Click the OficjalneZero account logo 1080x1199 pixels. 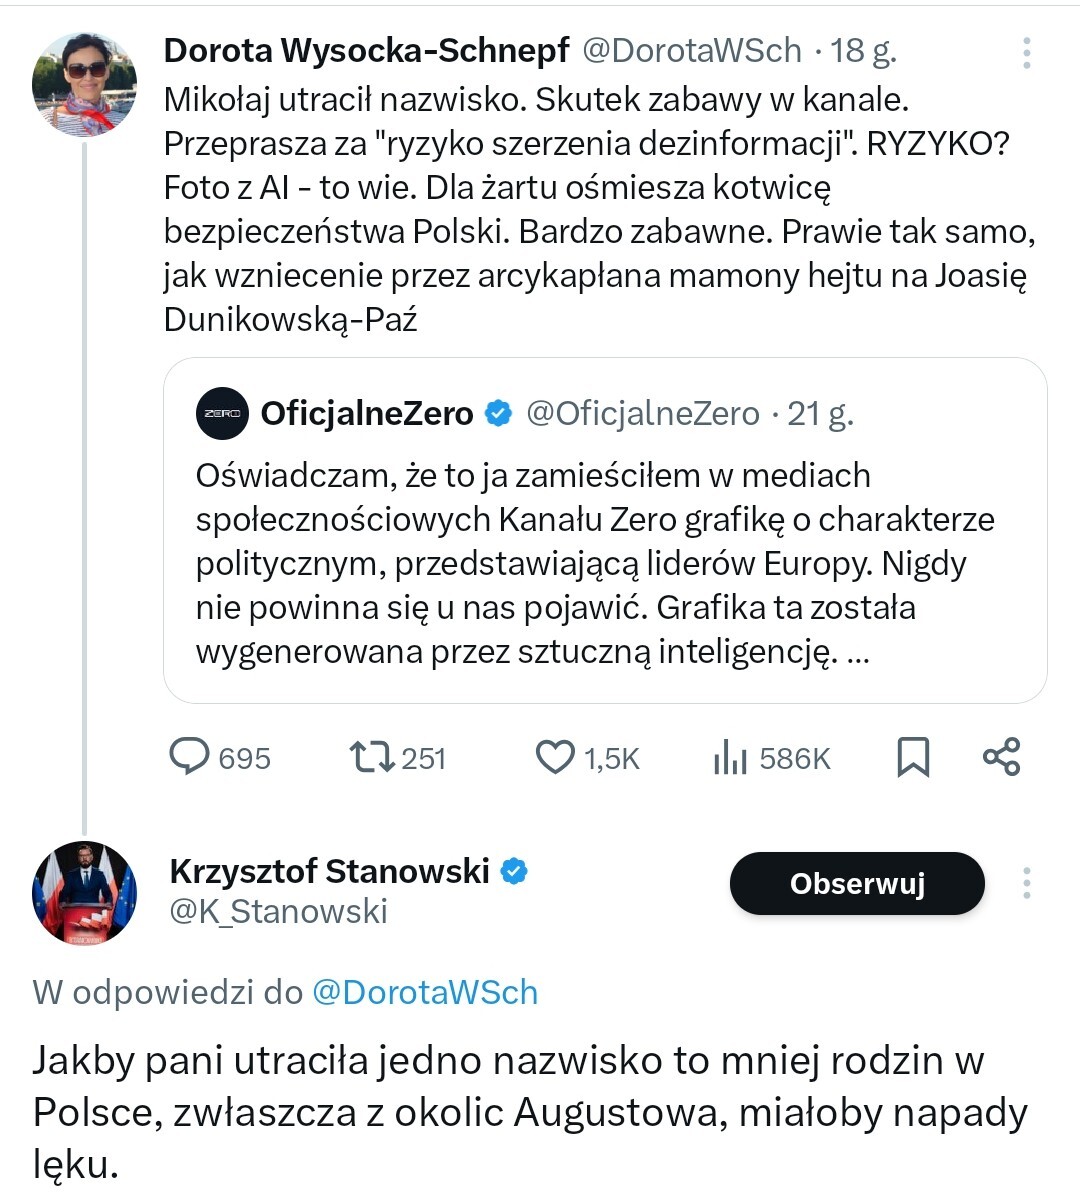click(222, 413)
